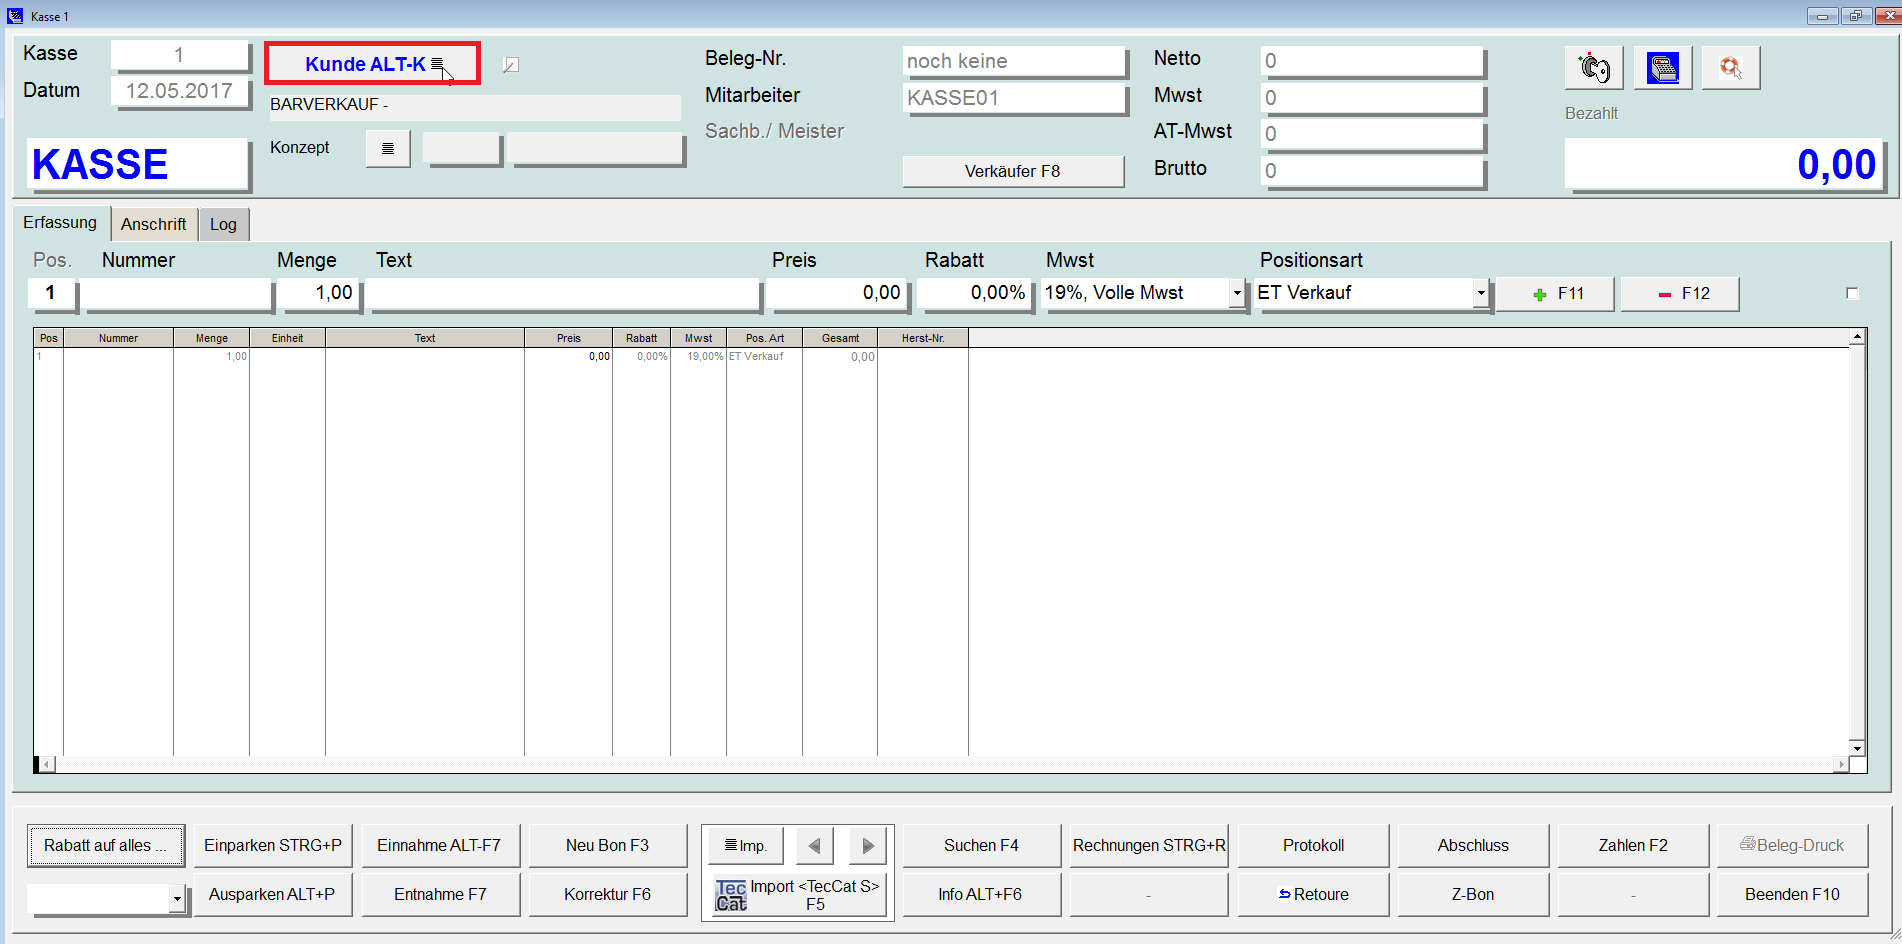Image resolution: width=1902 pixels, height=944 pixels.
Task: Click Einnahme ALT-F7 button
Action: tap(439, 845)
